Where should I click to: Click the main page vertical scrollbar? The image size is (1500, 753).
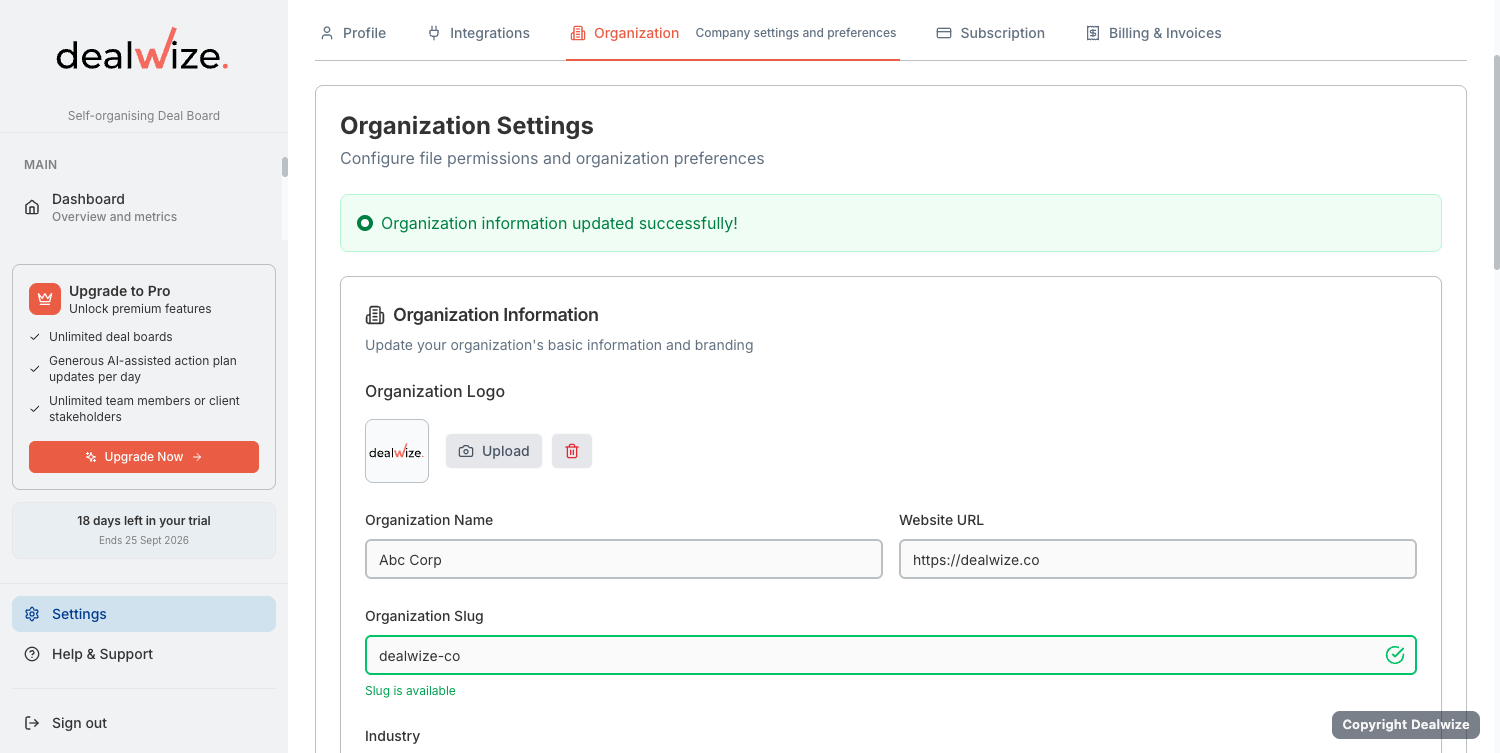point(1496,160)
